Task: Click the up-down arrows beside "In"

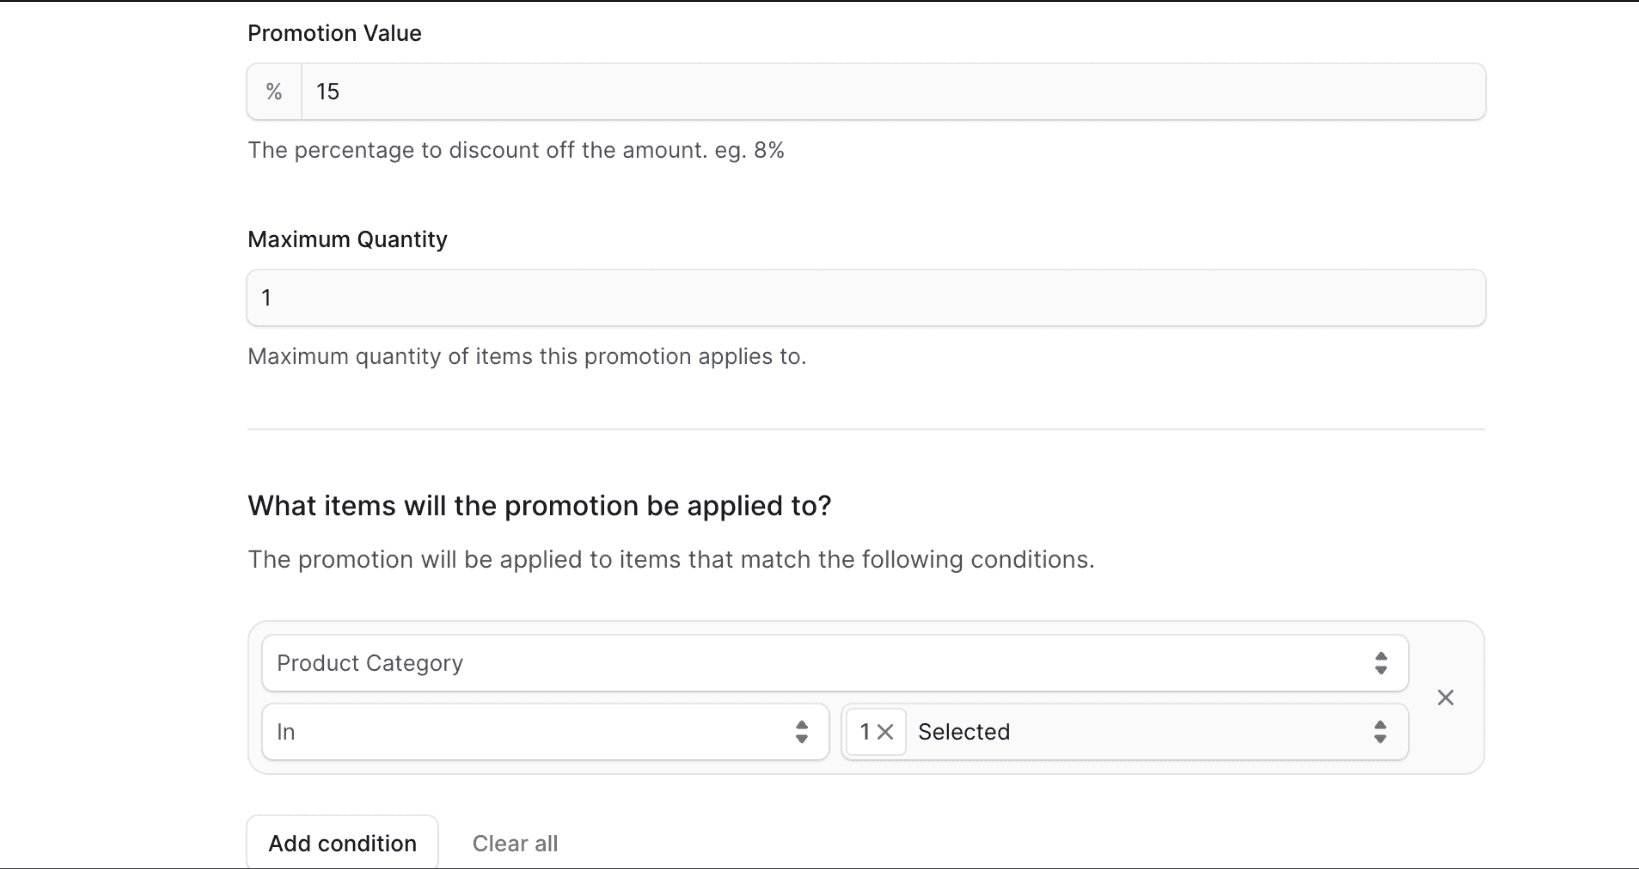Action: click(801, 732)
